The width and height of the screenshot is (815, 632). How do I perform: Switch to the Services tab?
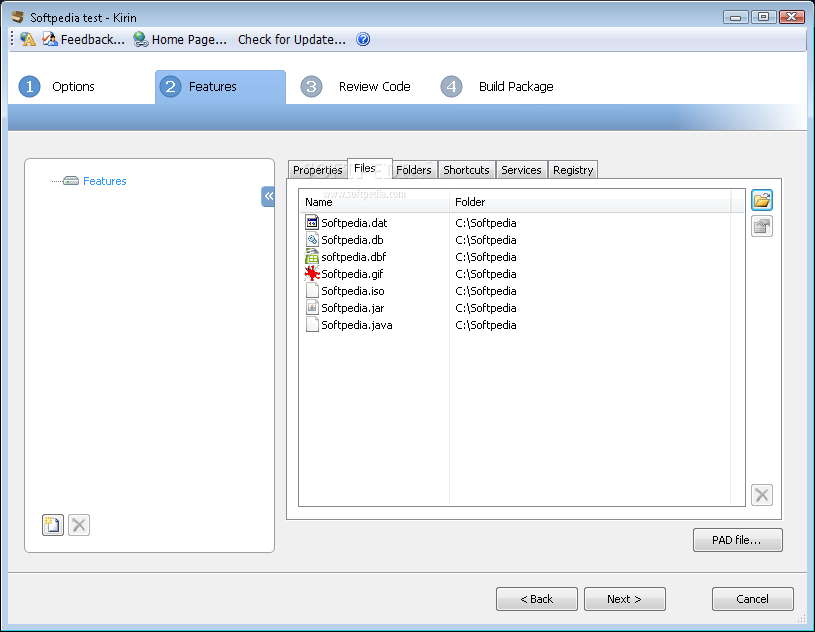521,170
